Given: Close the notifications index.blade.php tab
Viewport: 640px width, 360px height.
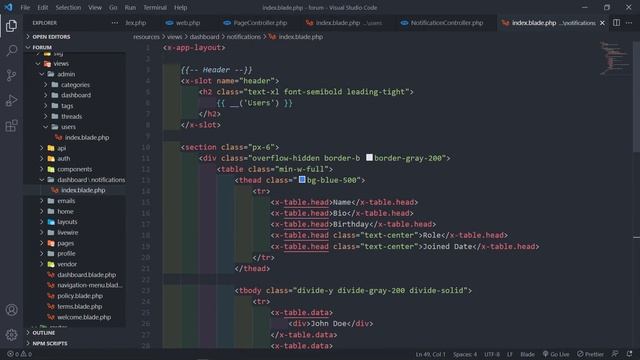Looking at the screenshot, I should (602, 23).
